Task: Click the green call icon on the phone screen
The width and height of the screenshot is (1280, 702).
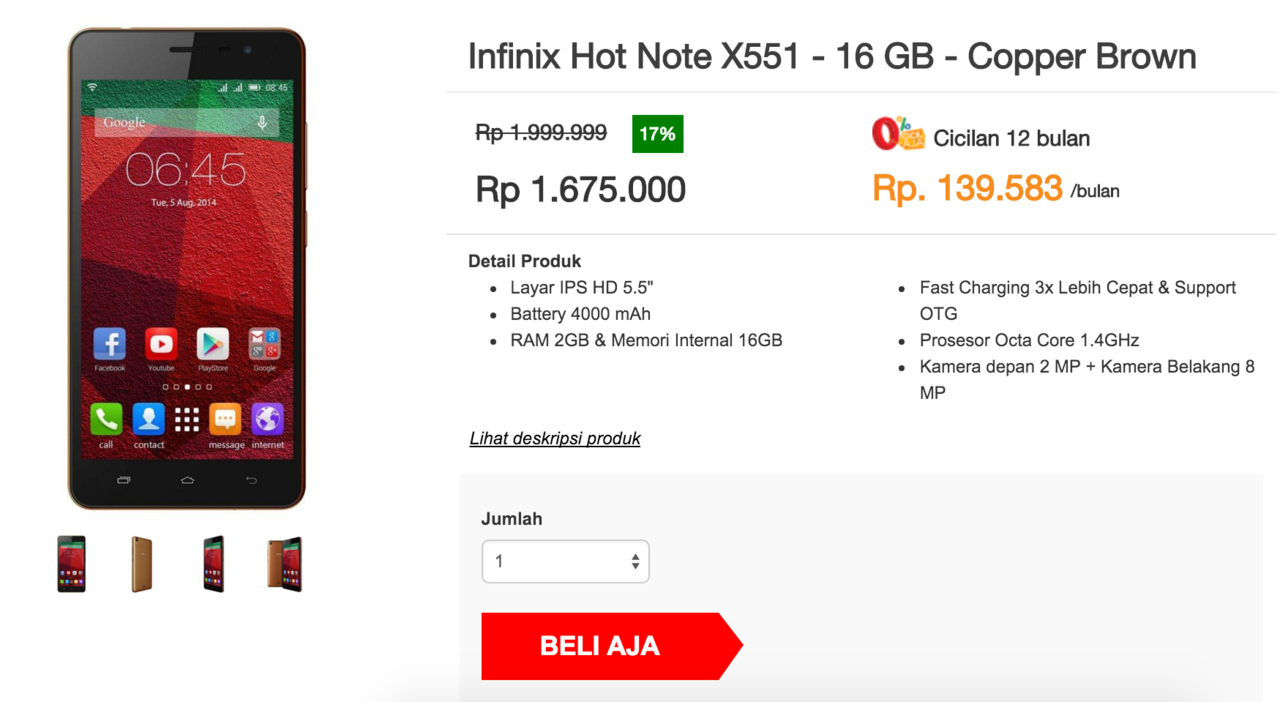Action: point(106,419)
